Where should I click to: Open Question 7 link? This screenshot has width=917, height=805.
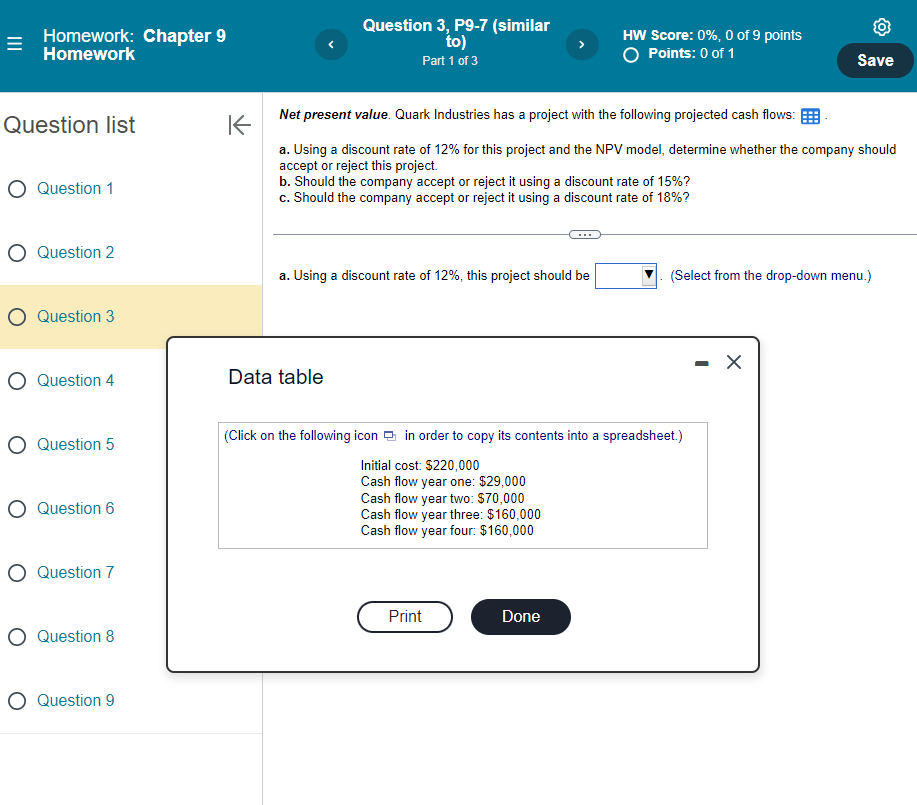coord(75,572)
